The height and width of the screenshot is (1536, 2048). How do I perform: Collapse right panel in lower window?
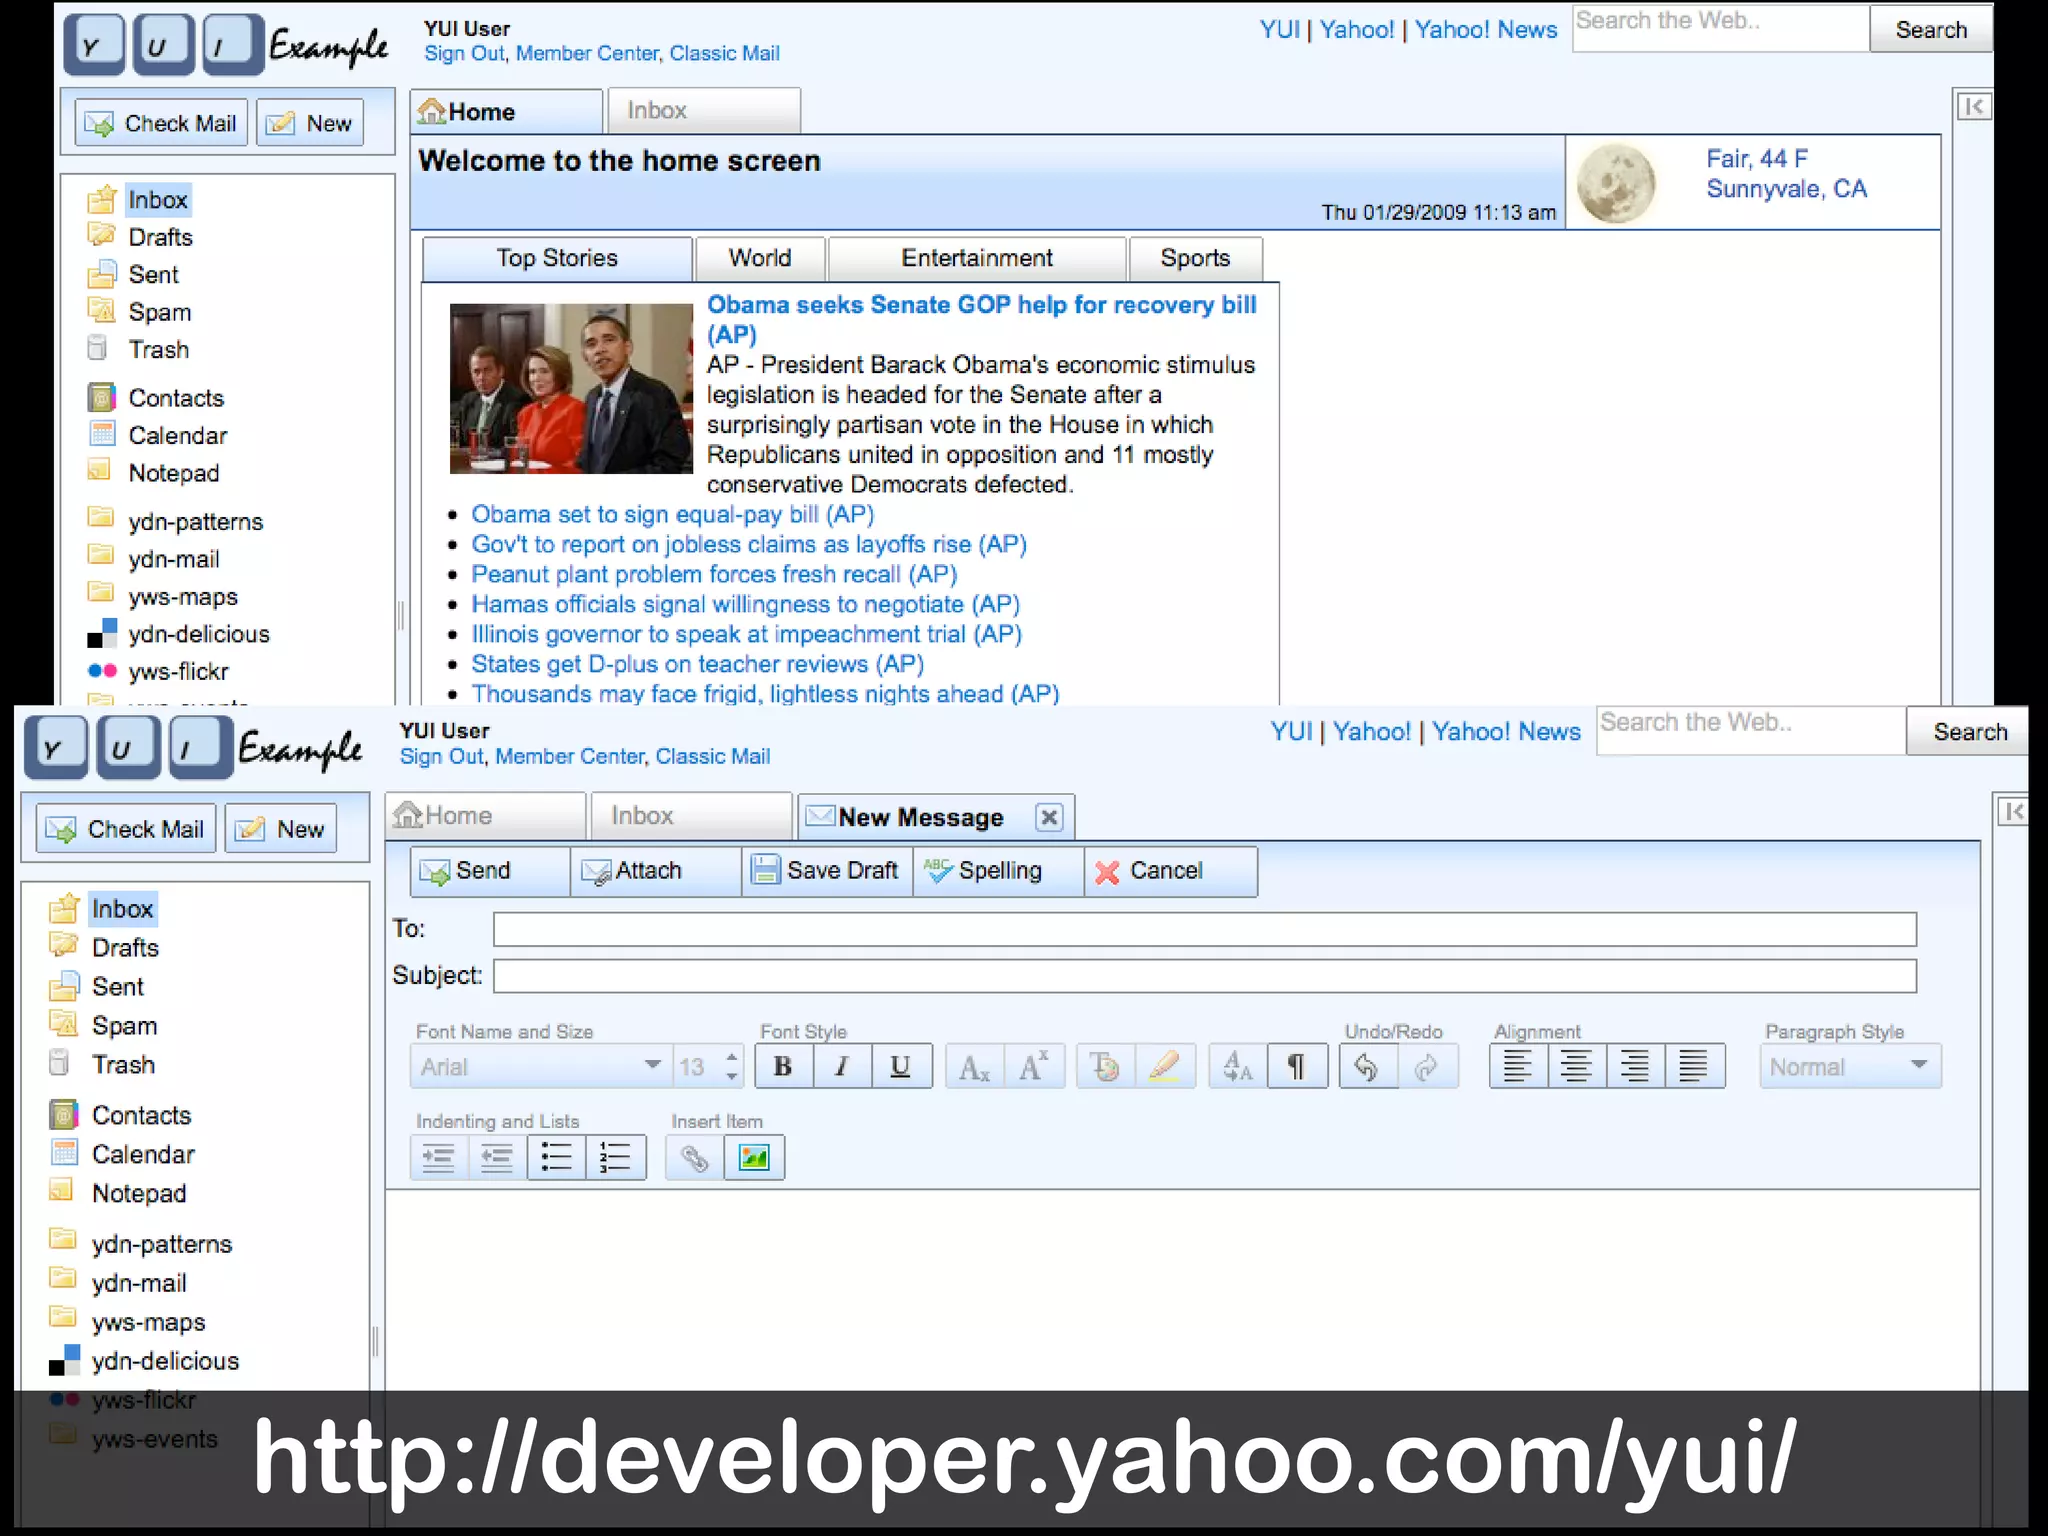(2012, 811)
